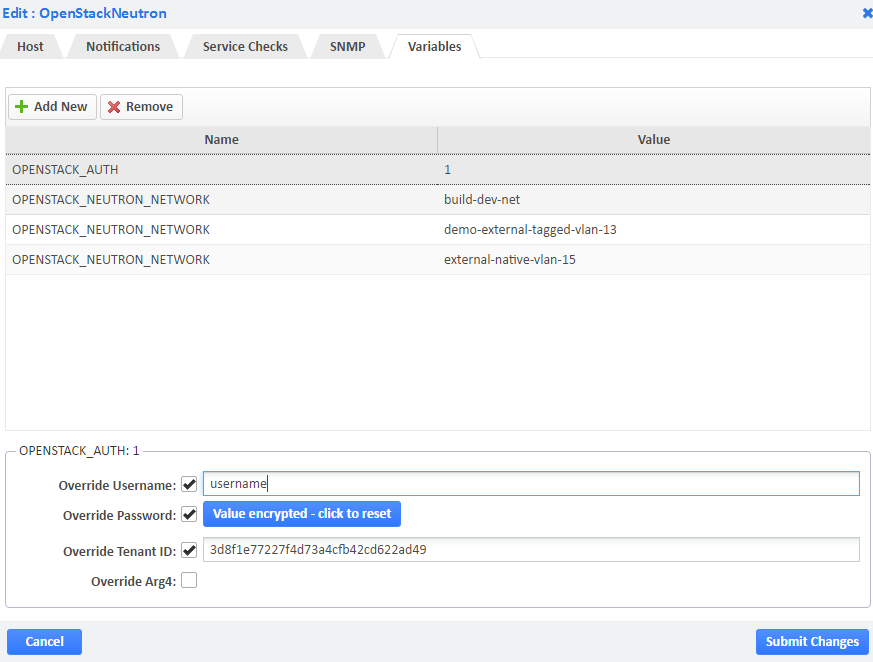
Task: Click the Cancel button
Action: click(x=44, y=641)
